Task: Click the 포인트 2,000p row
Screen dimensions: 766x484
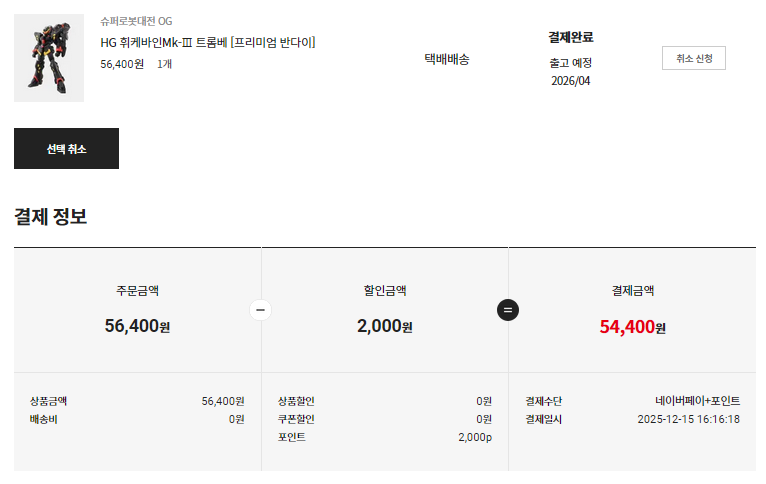Action: click(x=385, y=437)
